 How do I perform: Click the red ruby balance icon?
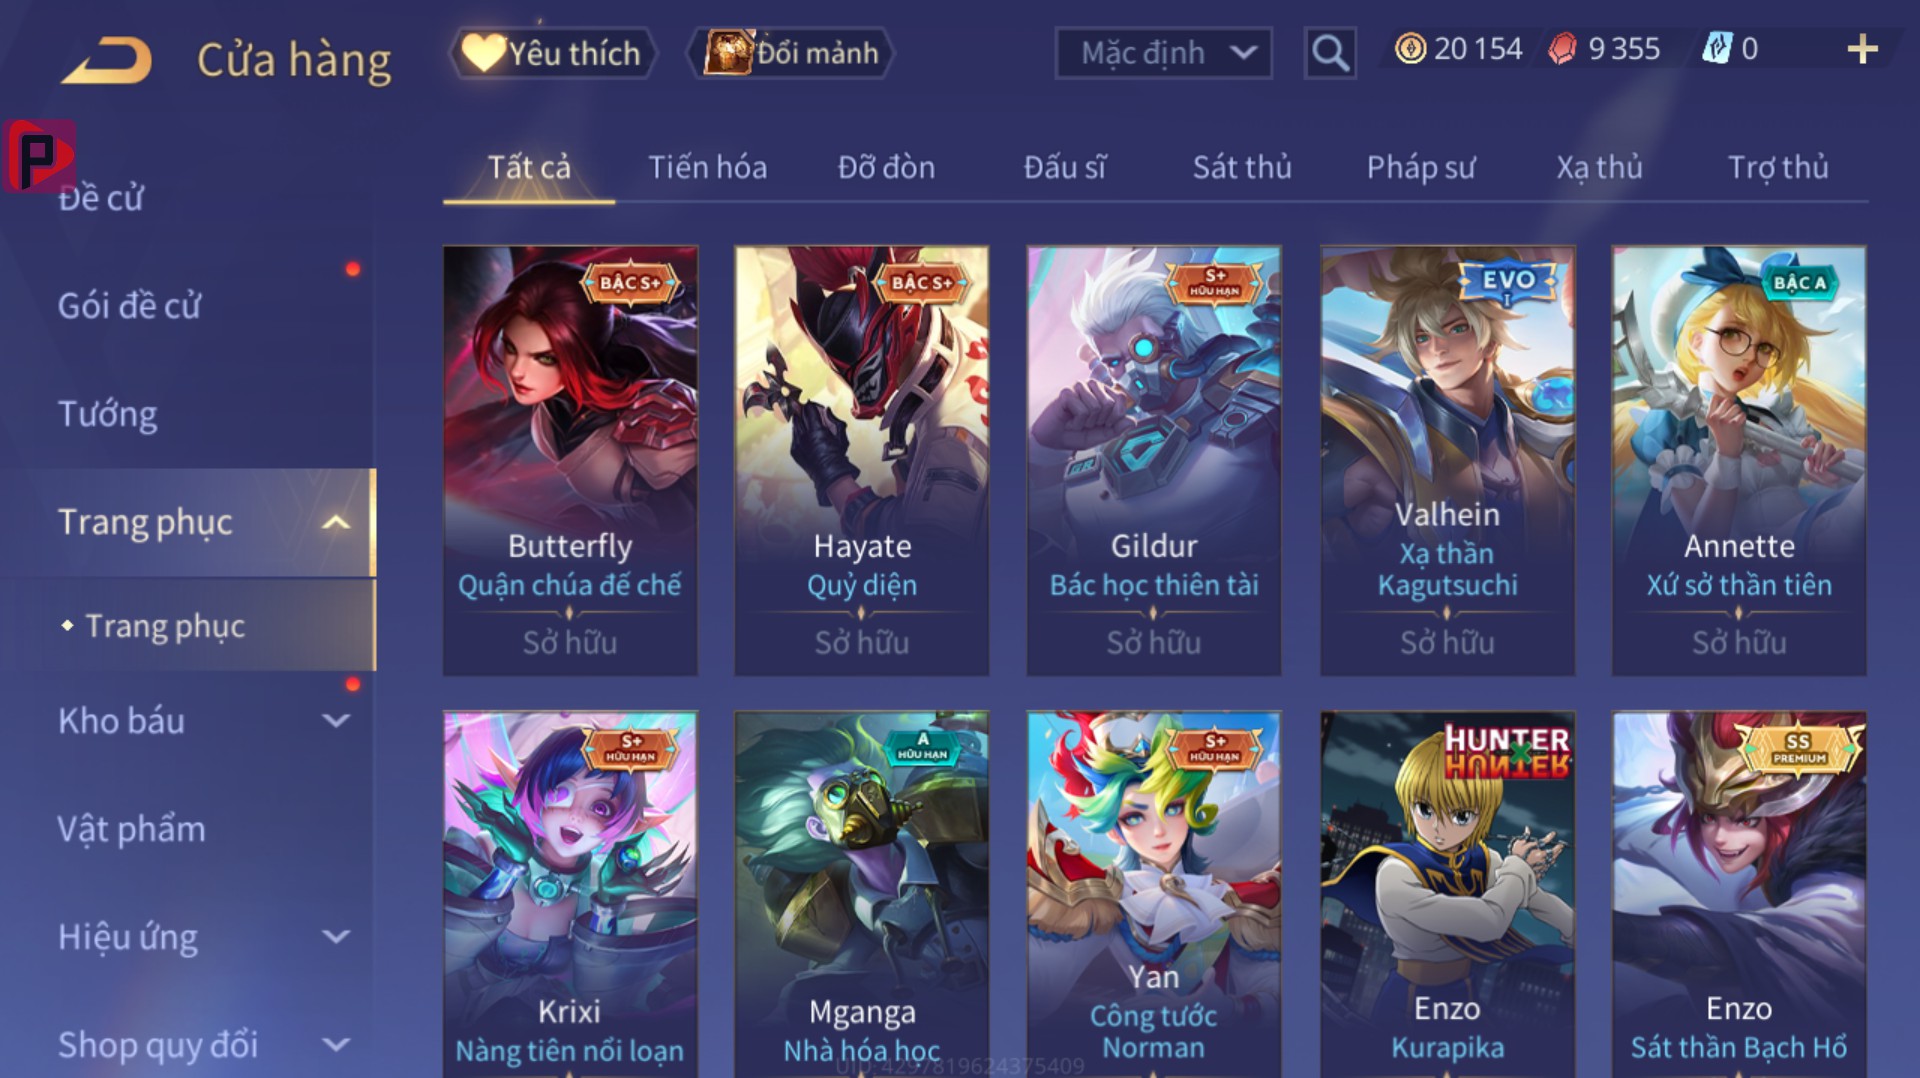coord(1562,48)
